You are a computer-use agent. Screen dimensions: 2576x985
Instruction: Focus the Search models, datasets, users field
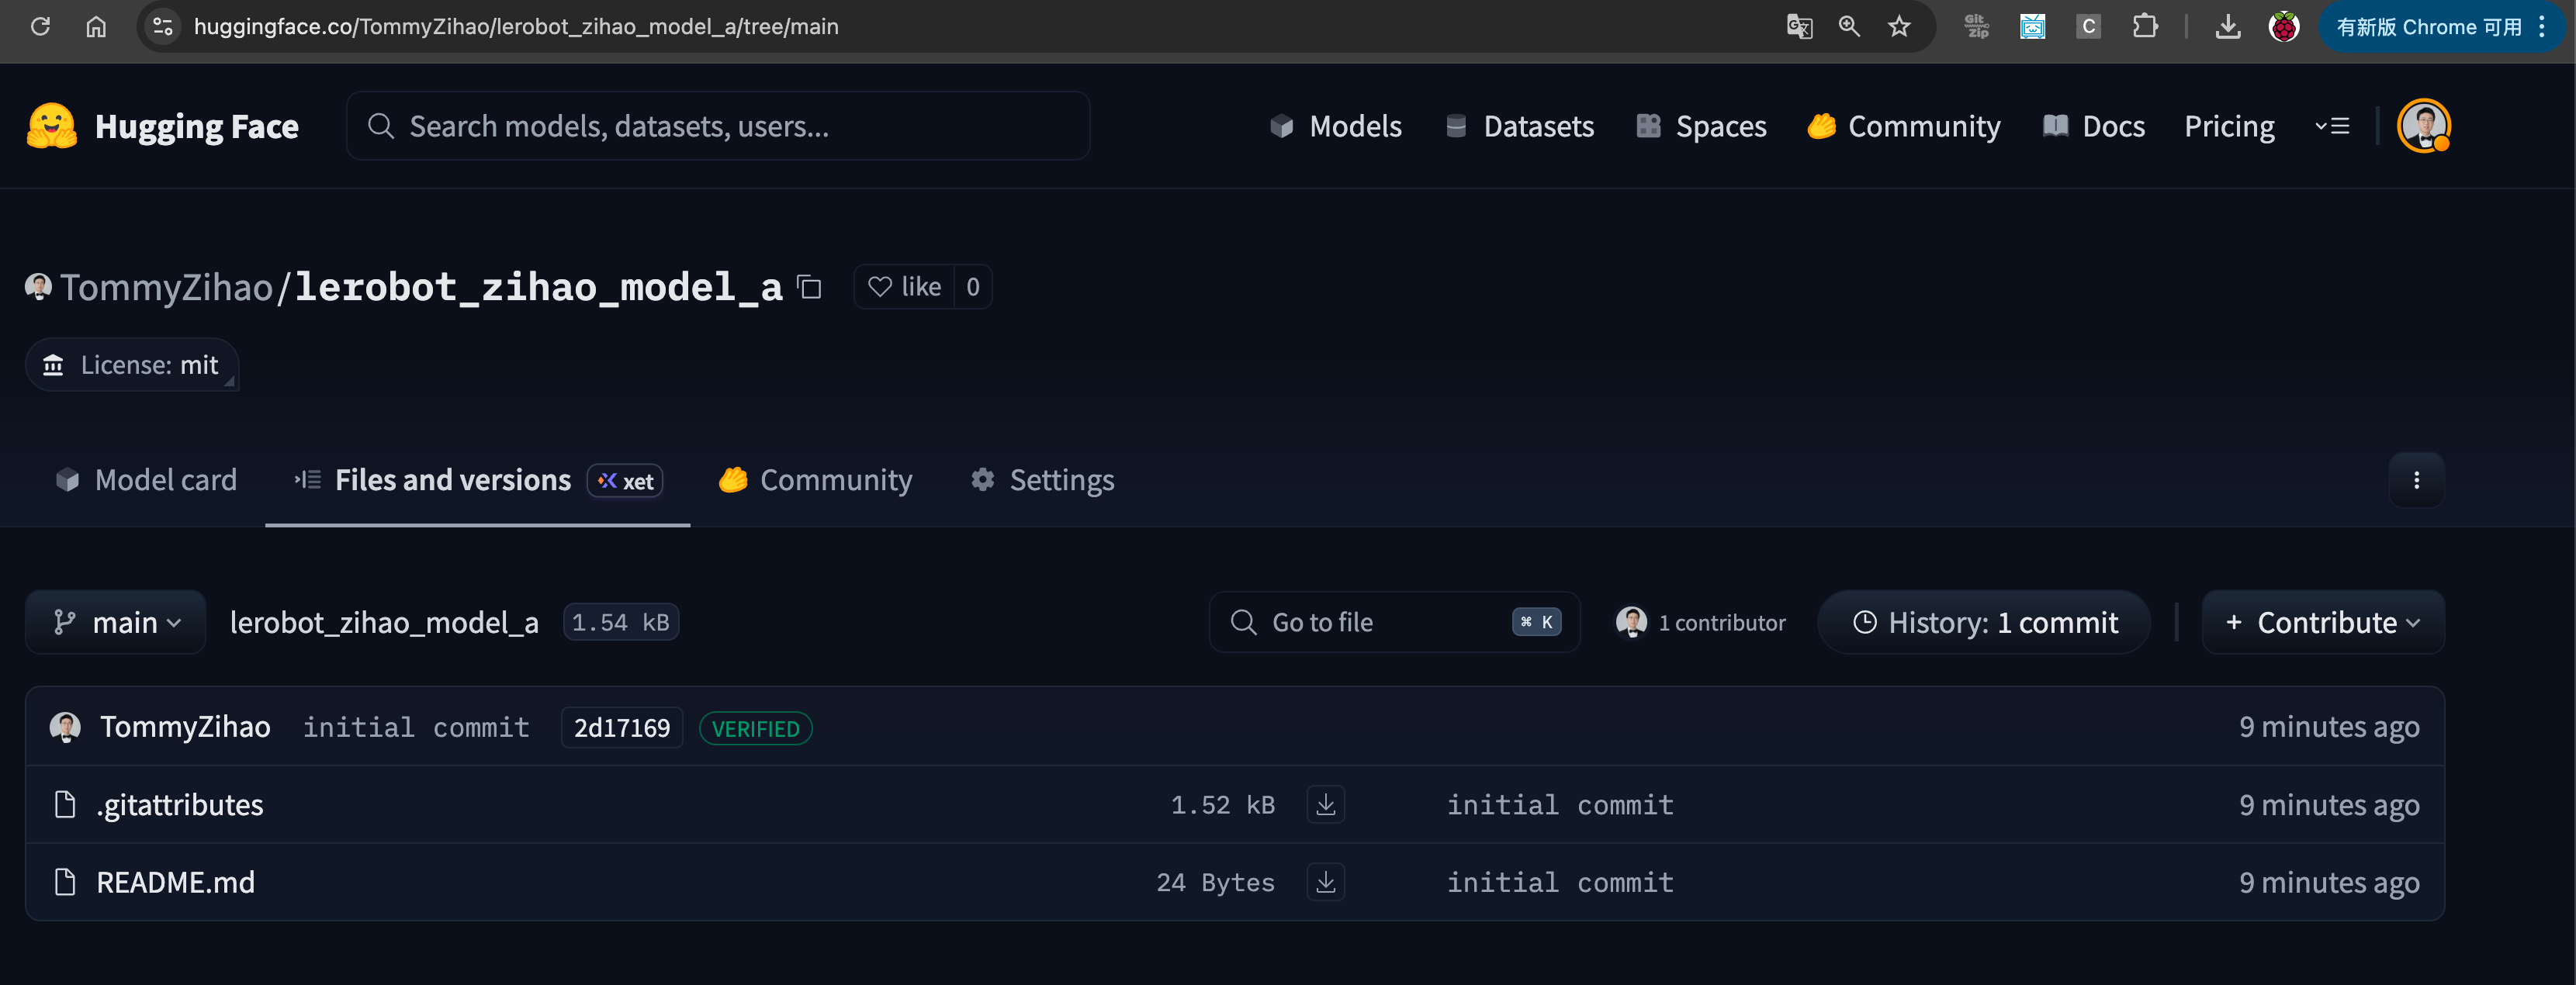pos(718,126)
